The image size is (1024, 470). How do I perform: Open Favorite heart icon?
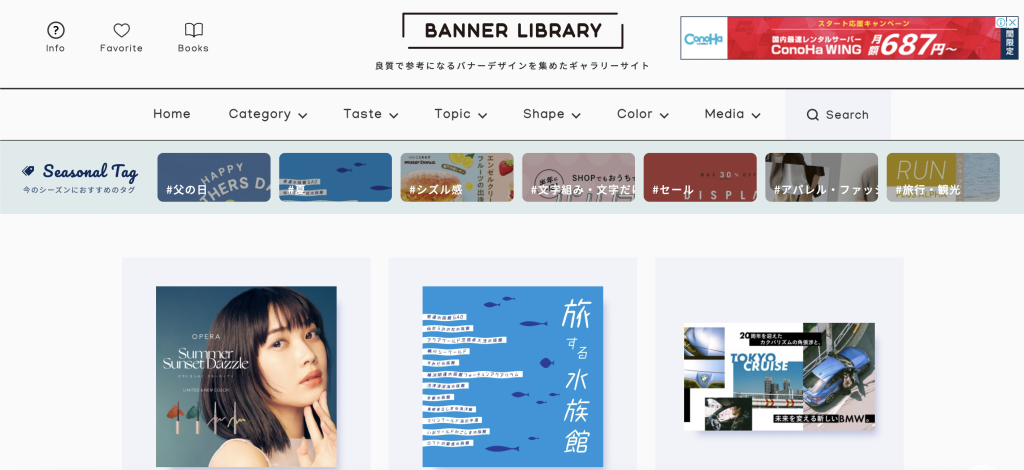pyautogui.click(x=121, y=31)
